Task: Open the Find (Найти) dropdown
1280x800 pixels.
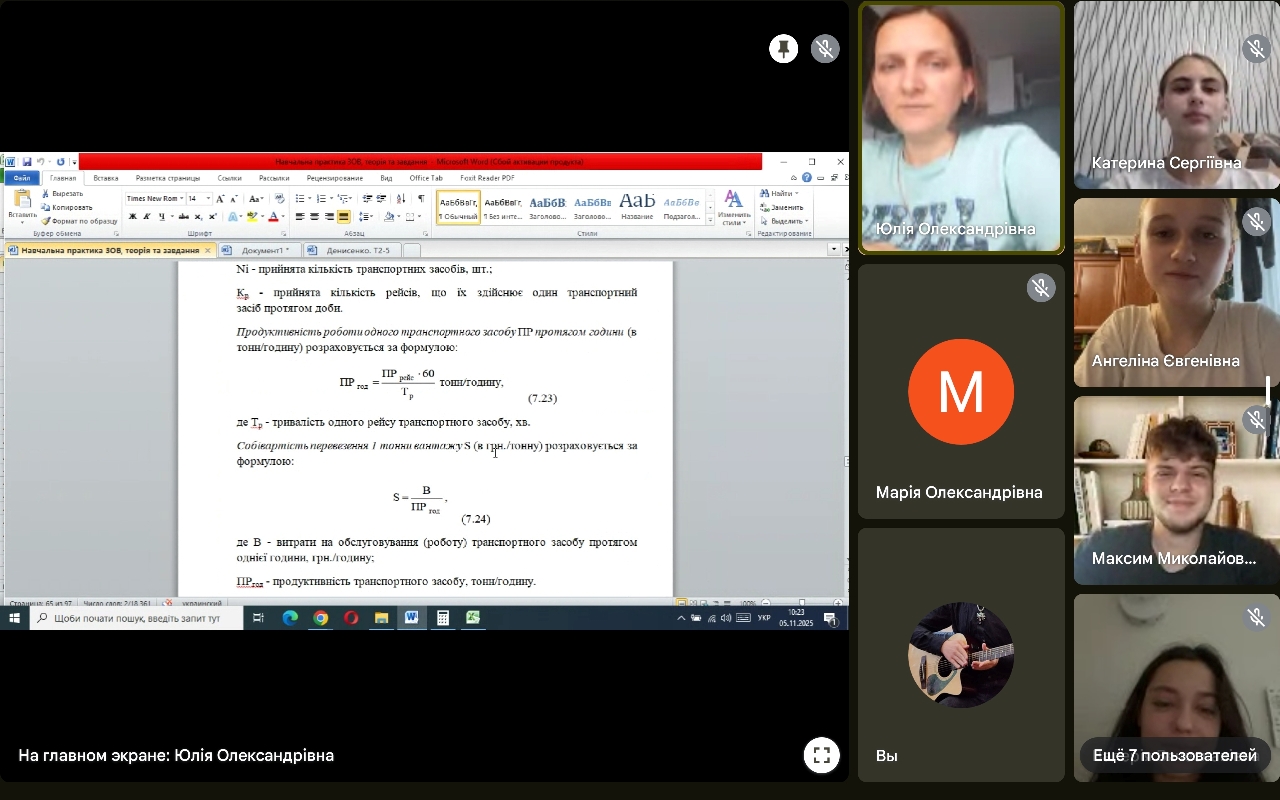Action: (x=778, y=194)
